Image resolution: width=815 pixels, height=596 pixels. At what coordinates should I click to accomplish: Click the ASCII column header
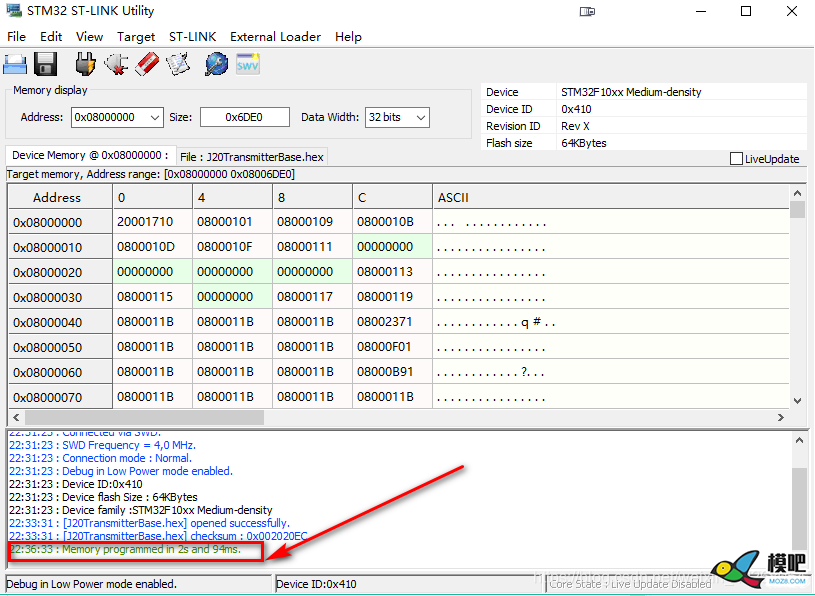pyautogui.click(x=611, y=197)
